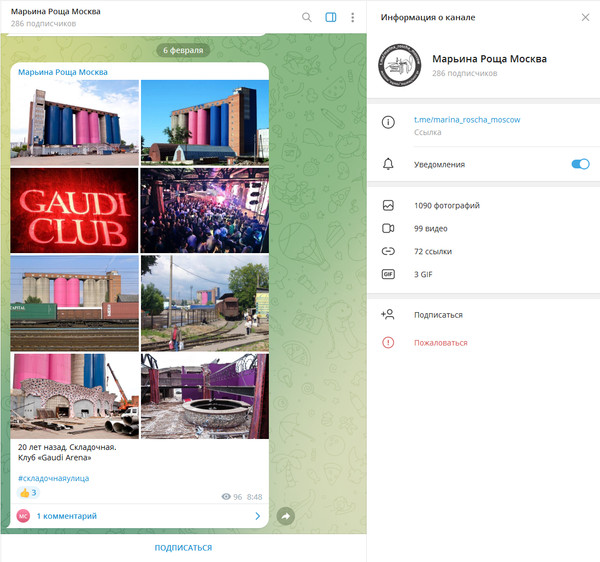Open 3 GIF shared media
Image resolution: width=600 pixels, height=562 pixels.
(x=423, y=274)
